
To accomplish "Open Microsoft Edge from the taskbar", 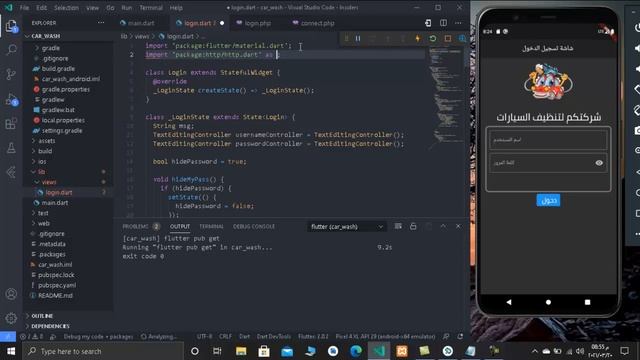I will coord(356,351).
